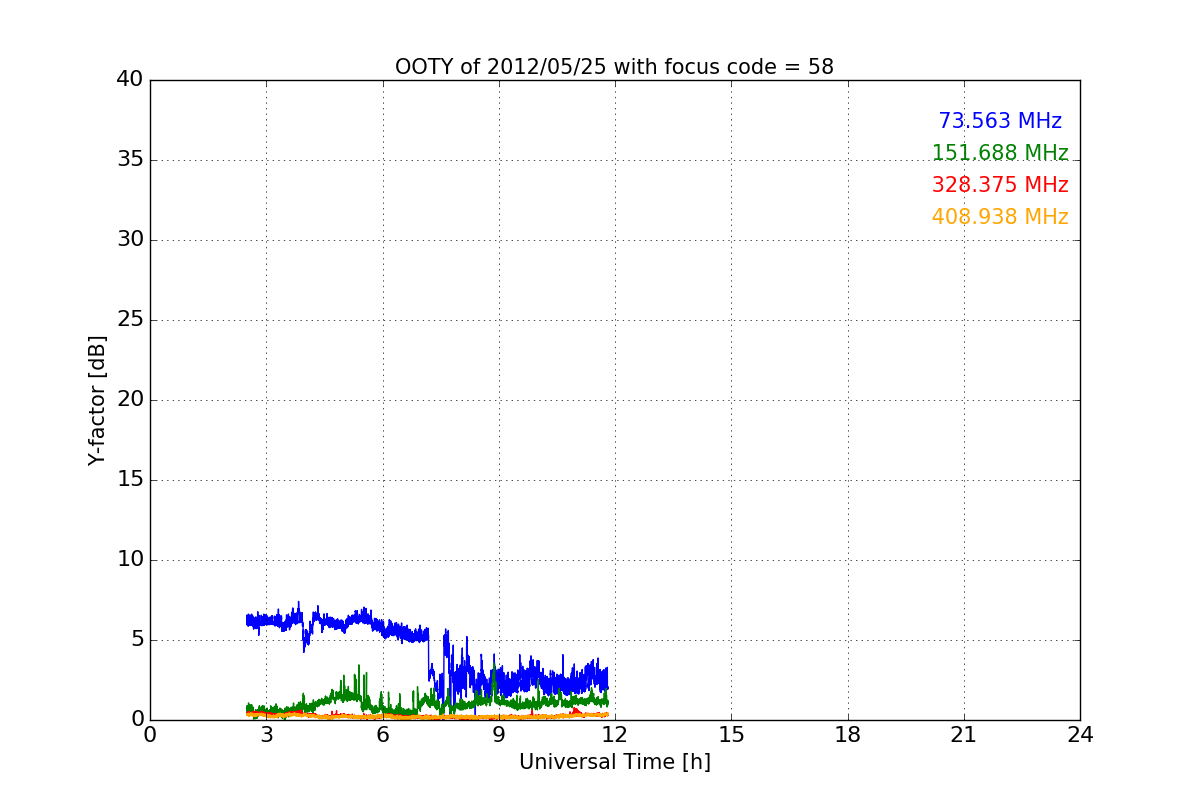This screenshot has width=1200, height=800.
Task: Click the x-axis tick label '24'
Action: click(1080, 734)
